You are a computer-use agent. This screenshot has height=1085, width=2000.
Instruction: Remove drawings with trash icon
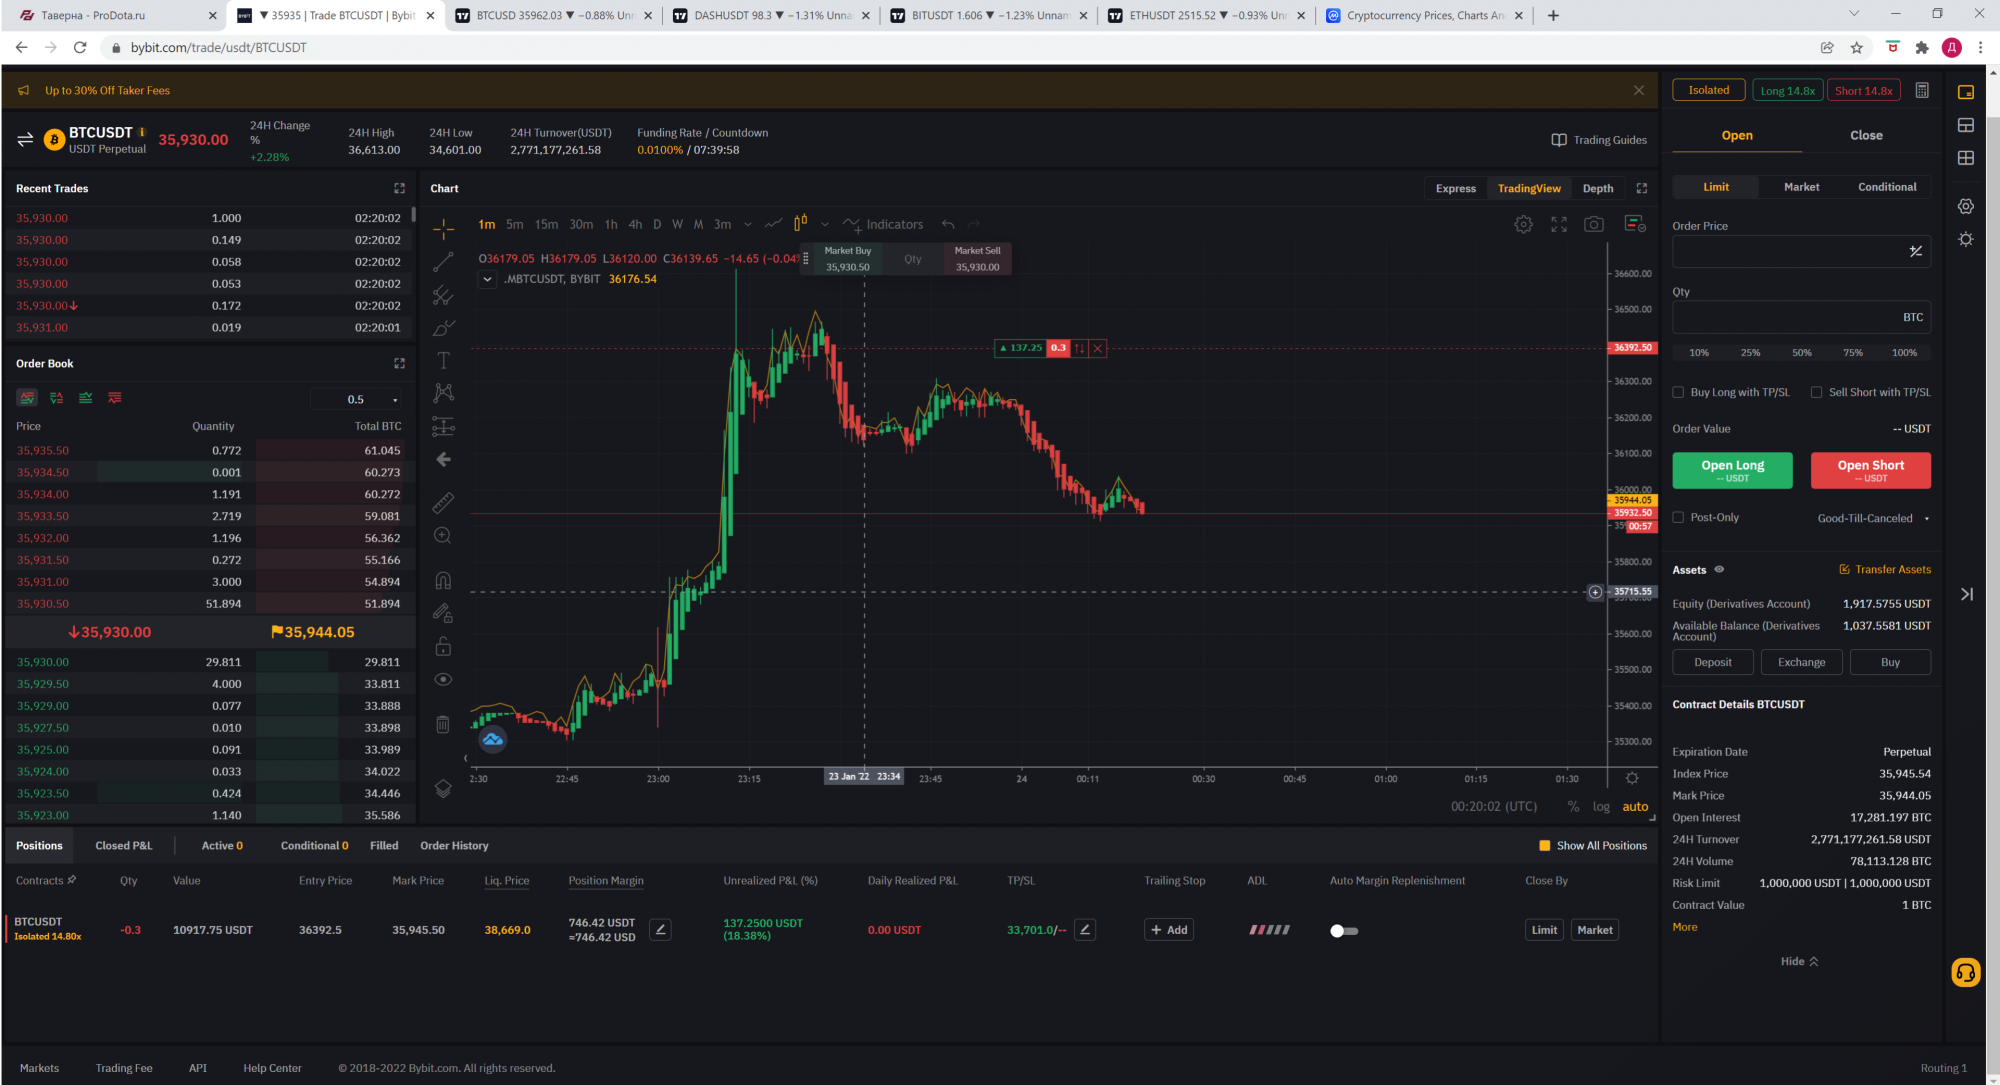443,724
